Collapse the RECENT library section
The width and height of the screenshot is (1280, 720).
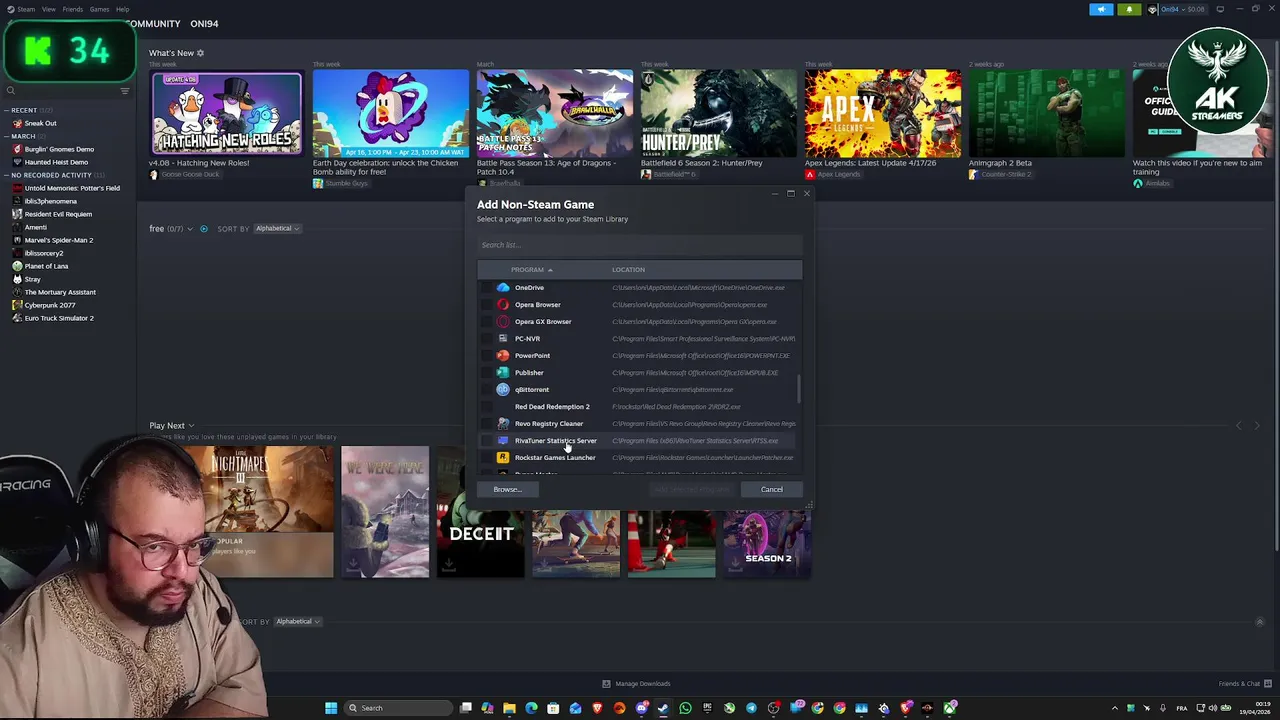pos(6,110)
